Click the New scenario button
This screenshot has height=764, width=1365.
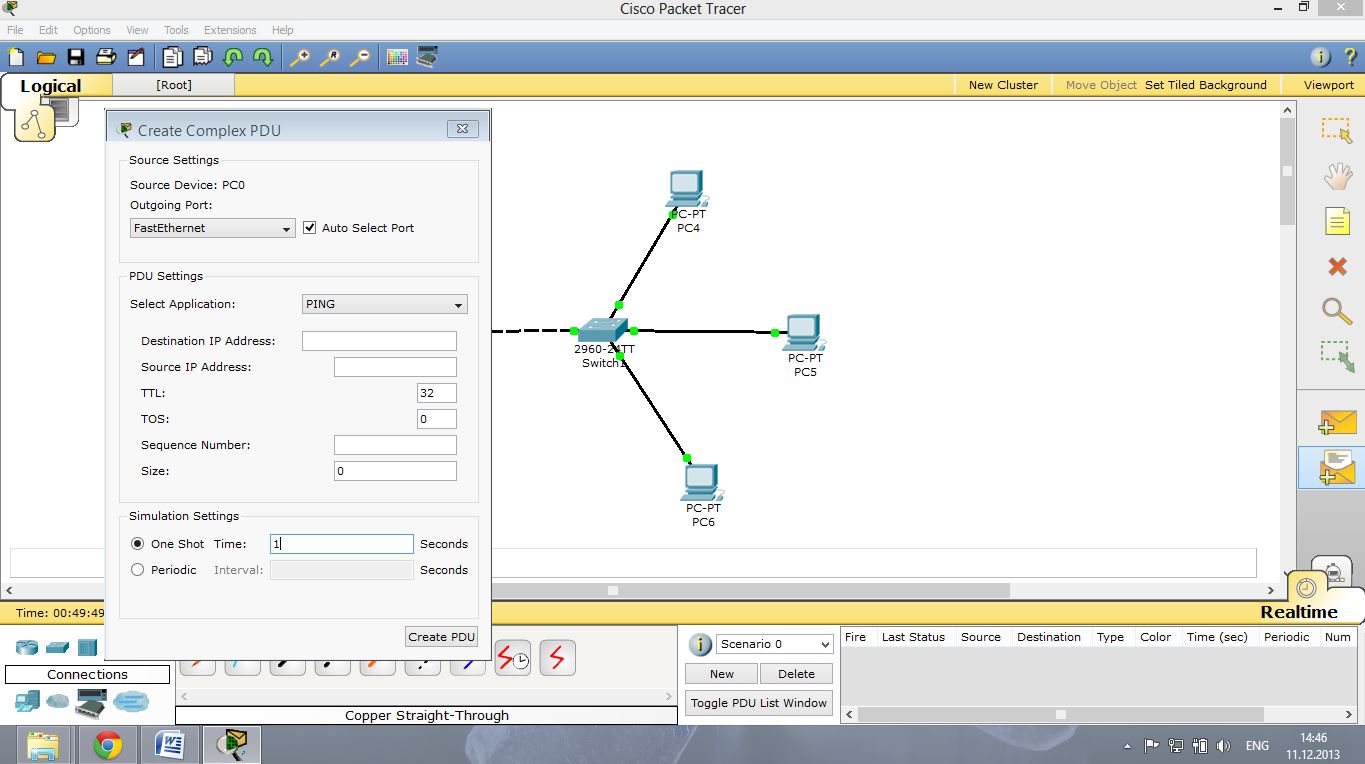[722, 674]
